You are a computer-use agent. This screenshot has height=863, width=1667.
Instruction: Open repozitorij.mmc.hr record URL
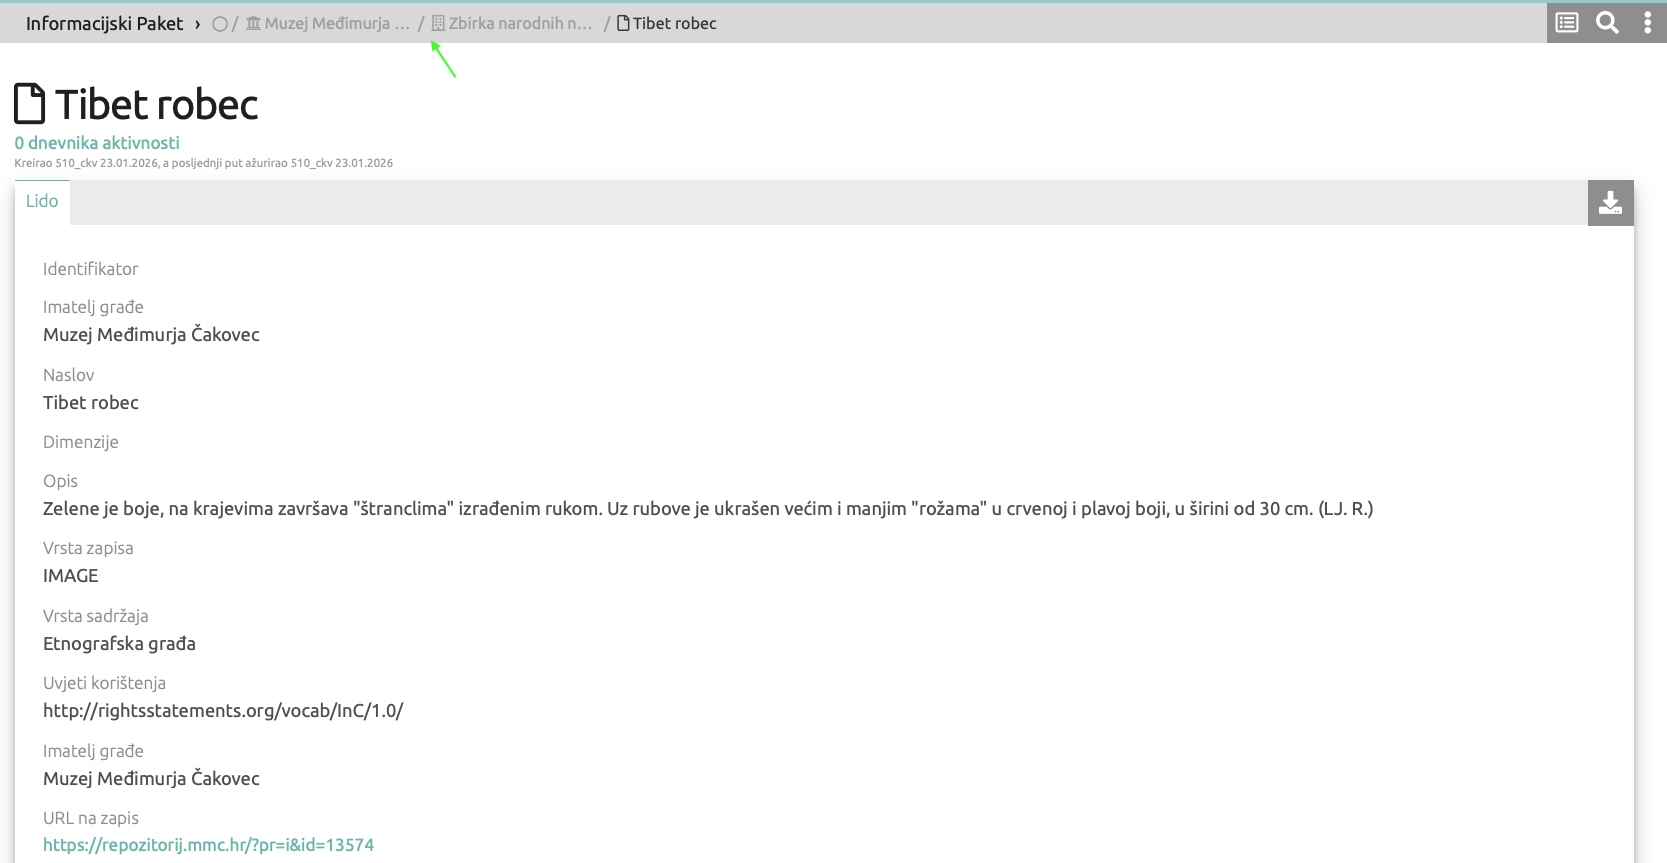pos(208,845)
